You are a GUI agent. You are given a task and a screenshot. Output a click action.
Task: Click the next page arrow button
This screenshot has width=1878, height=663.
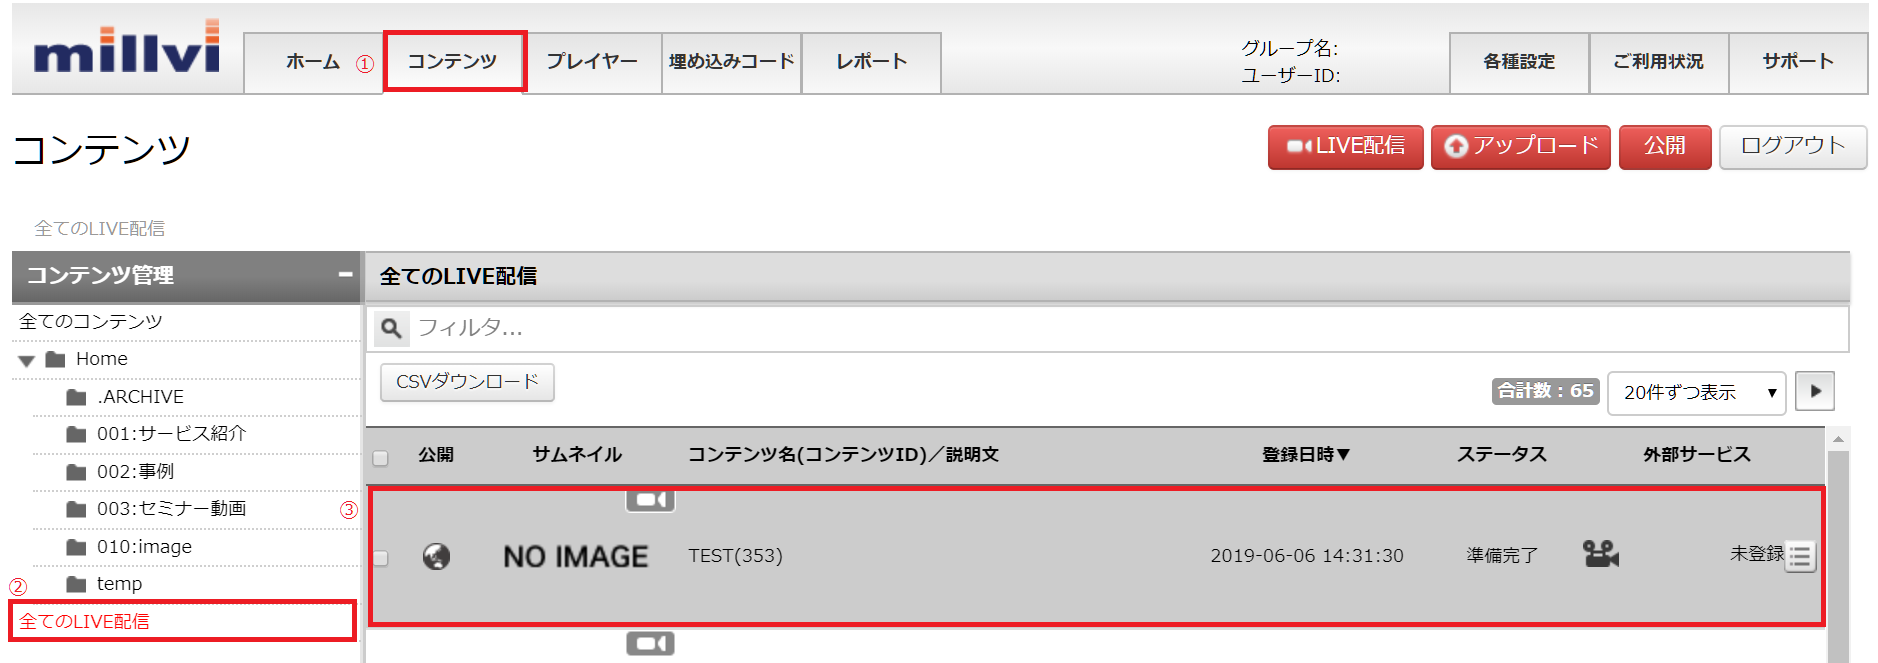[1815, 391]
